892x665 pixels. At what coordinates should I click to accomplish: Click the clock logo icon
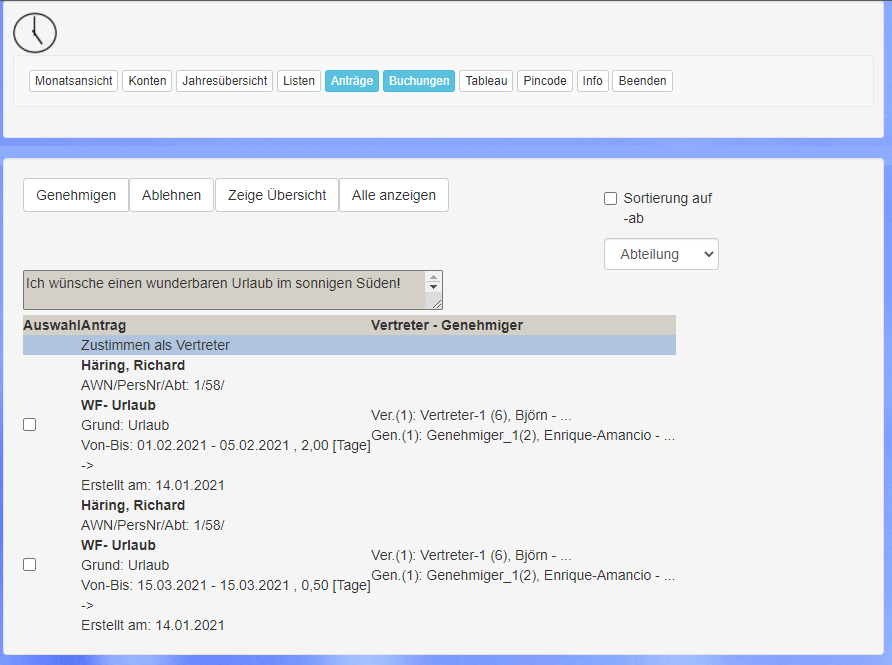[x=35, y=32]
